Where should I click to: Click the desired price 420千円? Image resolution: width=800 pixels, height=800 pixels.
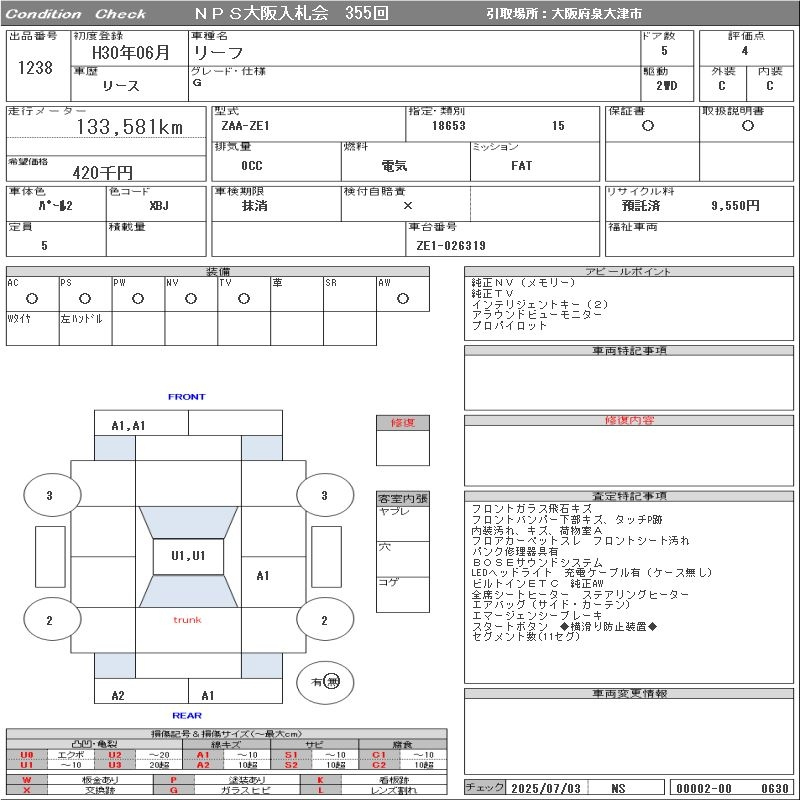point(103,172)
